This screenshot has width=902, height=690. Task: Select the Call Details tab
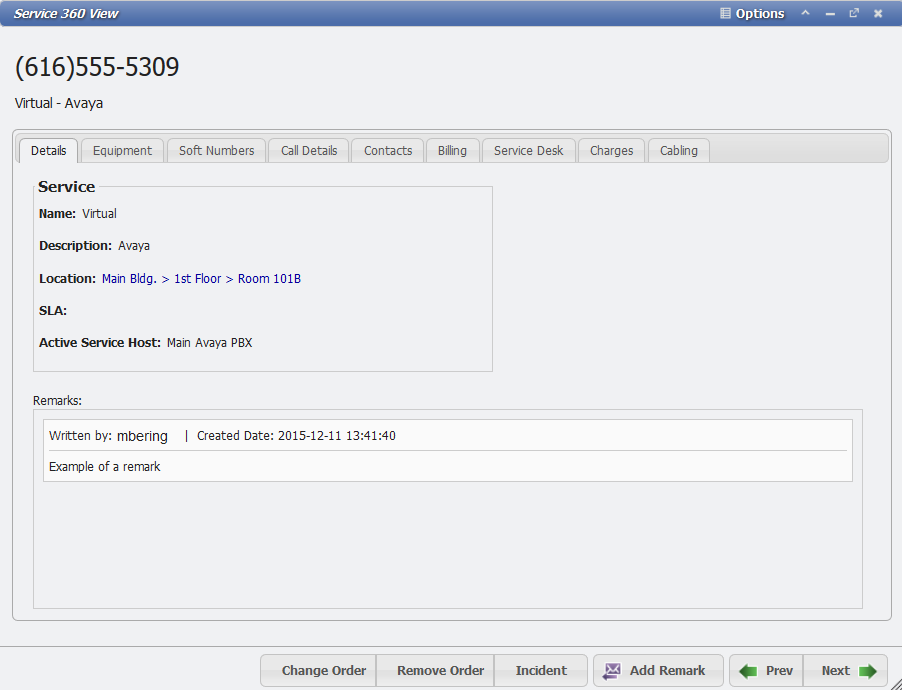point(308,150)
